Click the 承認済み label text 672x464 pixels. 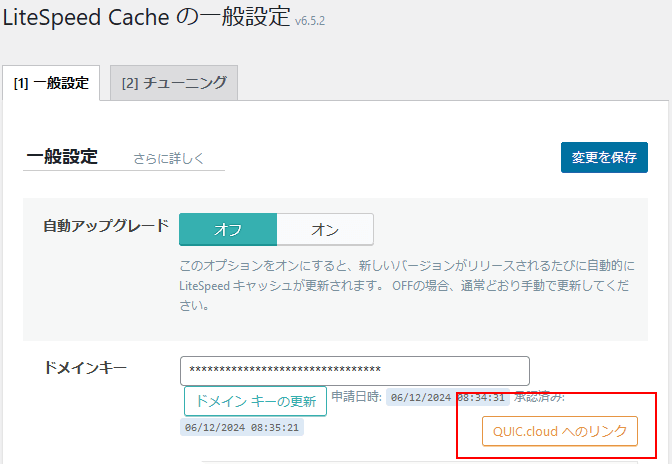click(x=540, y=397)
